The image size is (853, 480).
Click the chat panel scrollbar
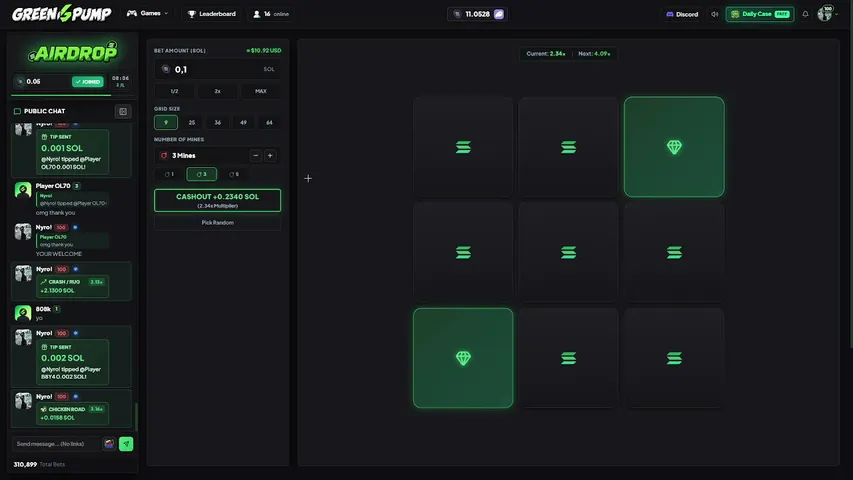[135, 416]
